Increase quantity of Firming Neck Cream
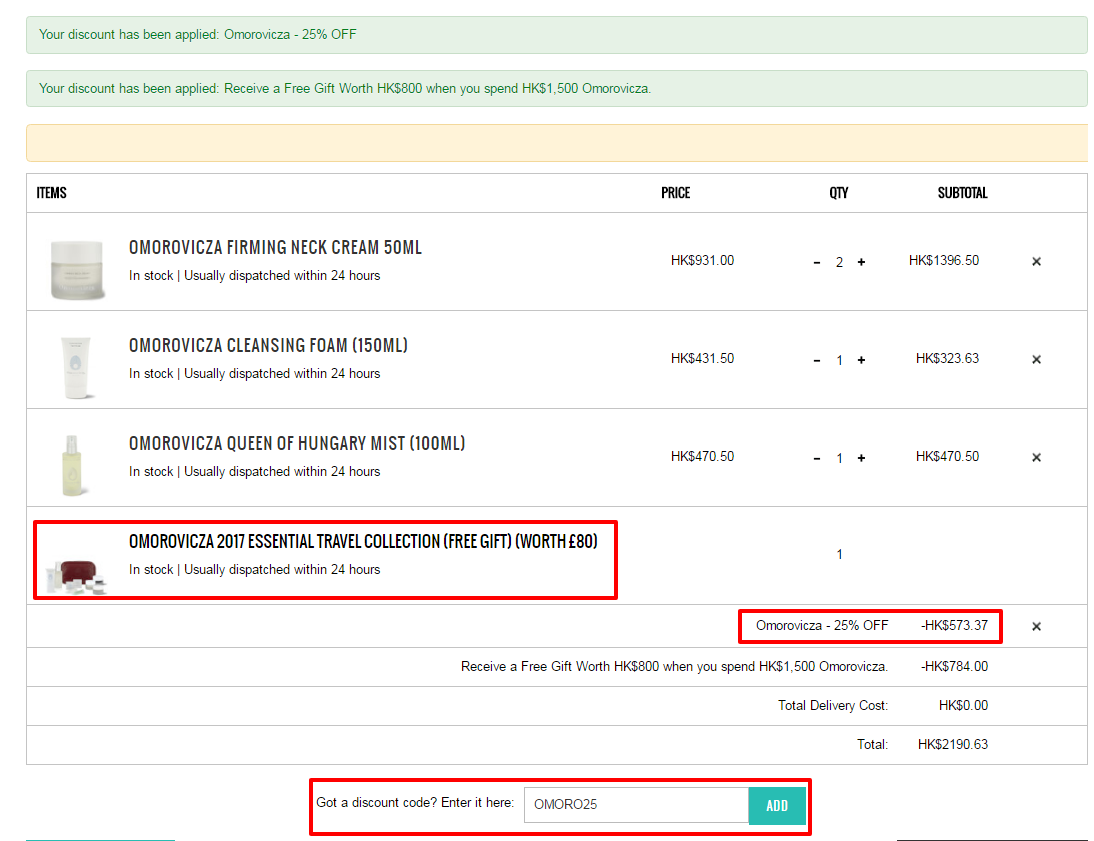This screenshot has height=841, width=1094. tap(862, 262)
